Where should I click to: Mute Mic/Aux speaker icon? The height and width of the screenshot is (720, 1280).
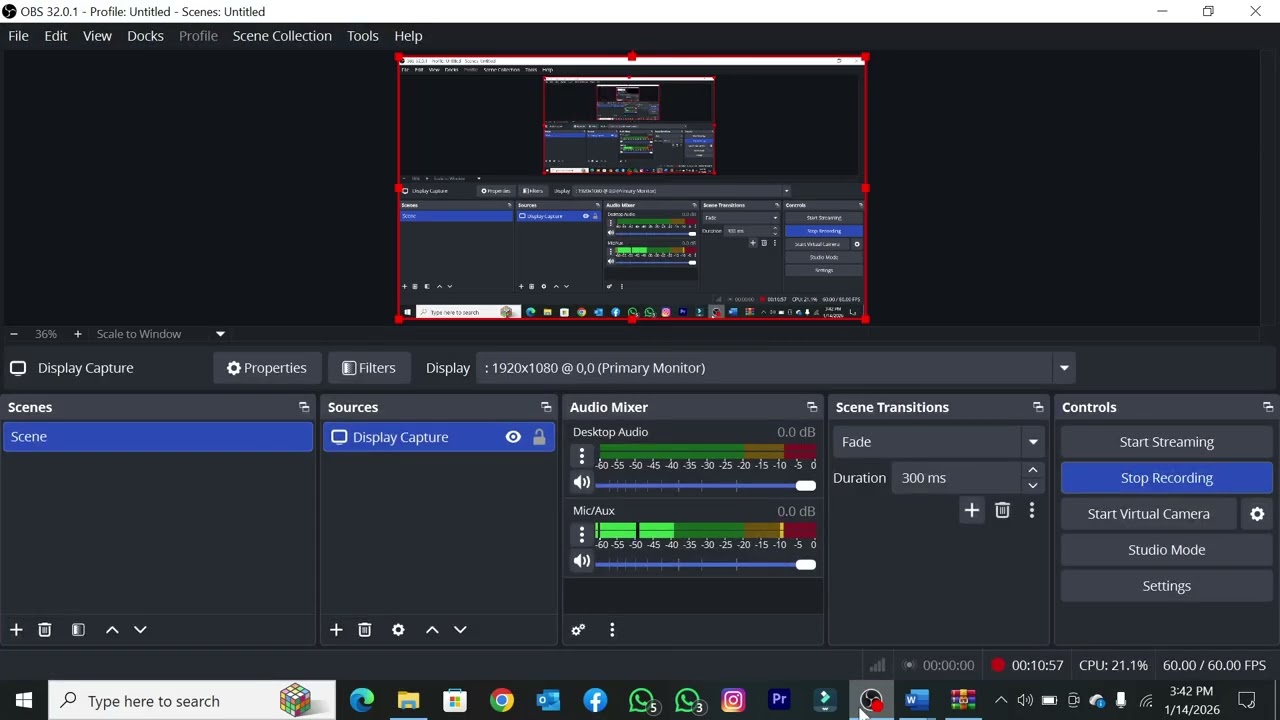click(582, 562)
